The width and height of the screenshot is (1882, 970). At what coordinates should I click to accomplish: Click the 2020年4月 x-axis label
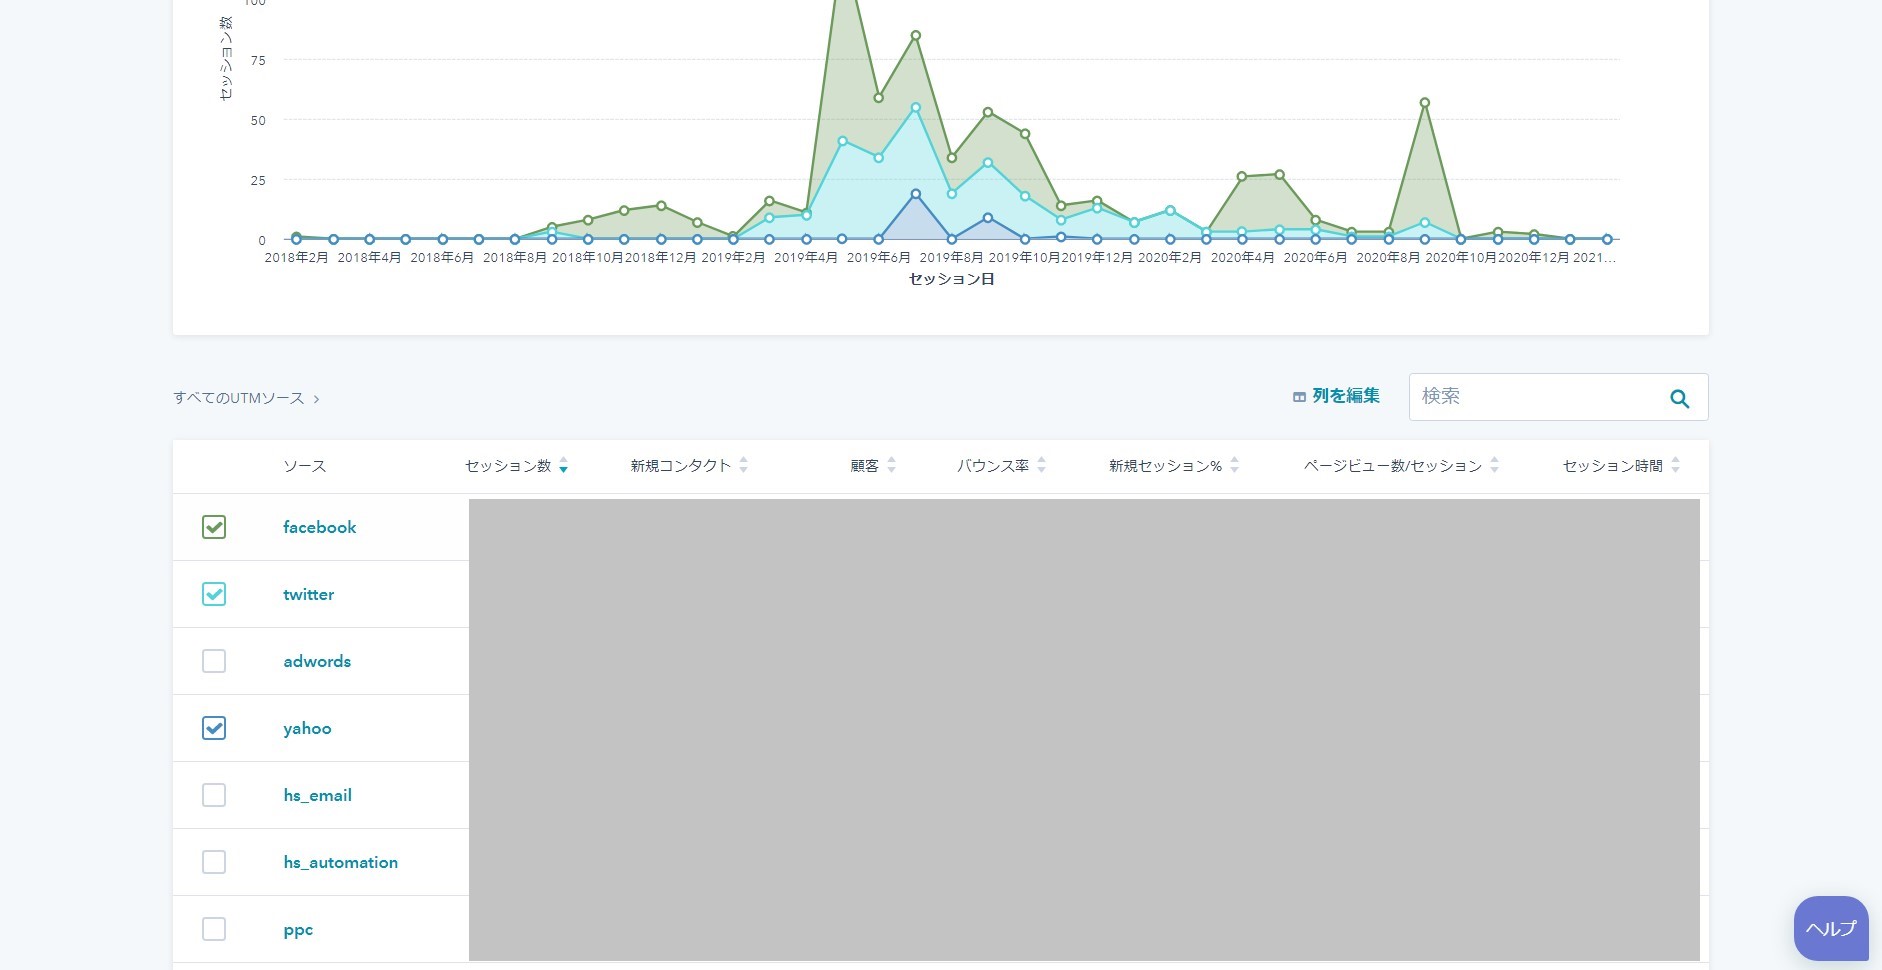coord(1242,258)
